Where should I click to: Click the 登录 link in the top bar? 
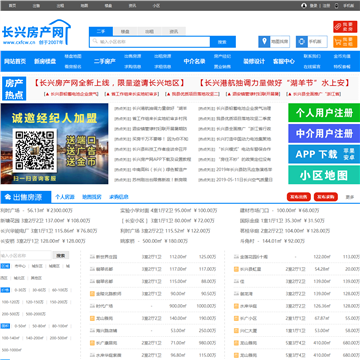(313, 6)
